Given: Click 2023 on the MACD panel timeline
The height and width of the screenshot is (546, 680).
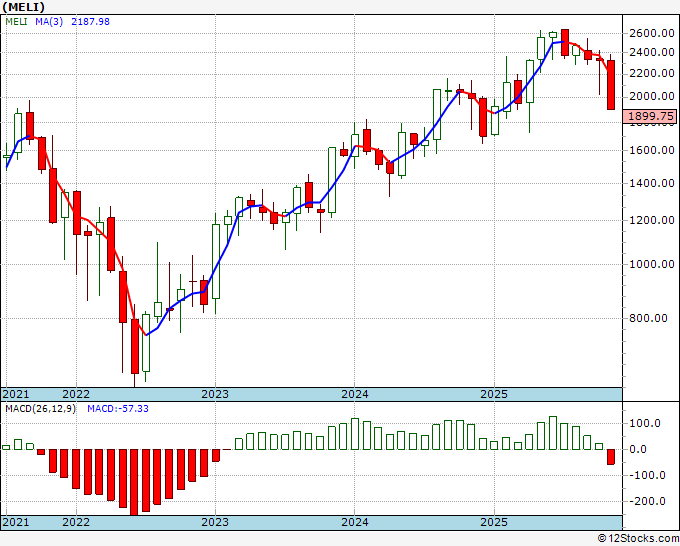Looking at the screenshot, I should coord(215,522).
